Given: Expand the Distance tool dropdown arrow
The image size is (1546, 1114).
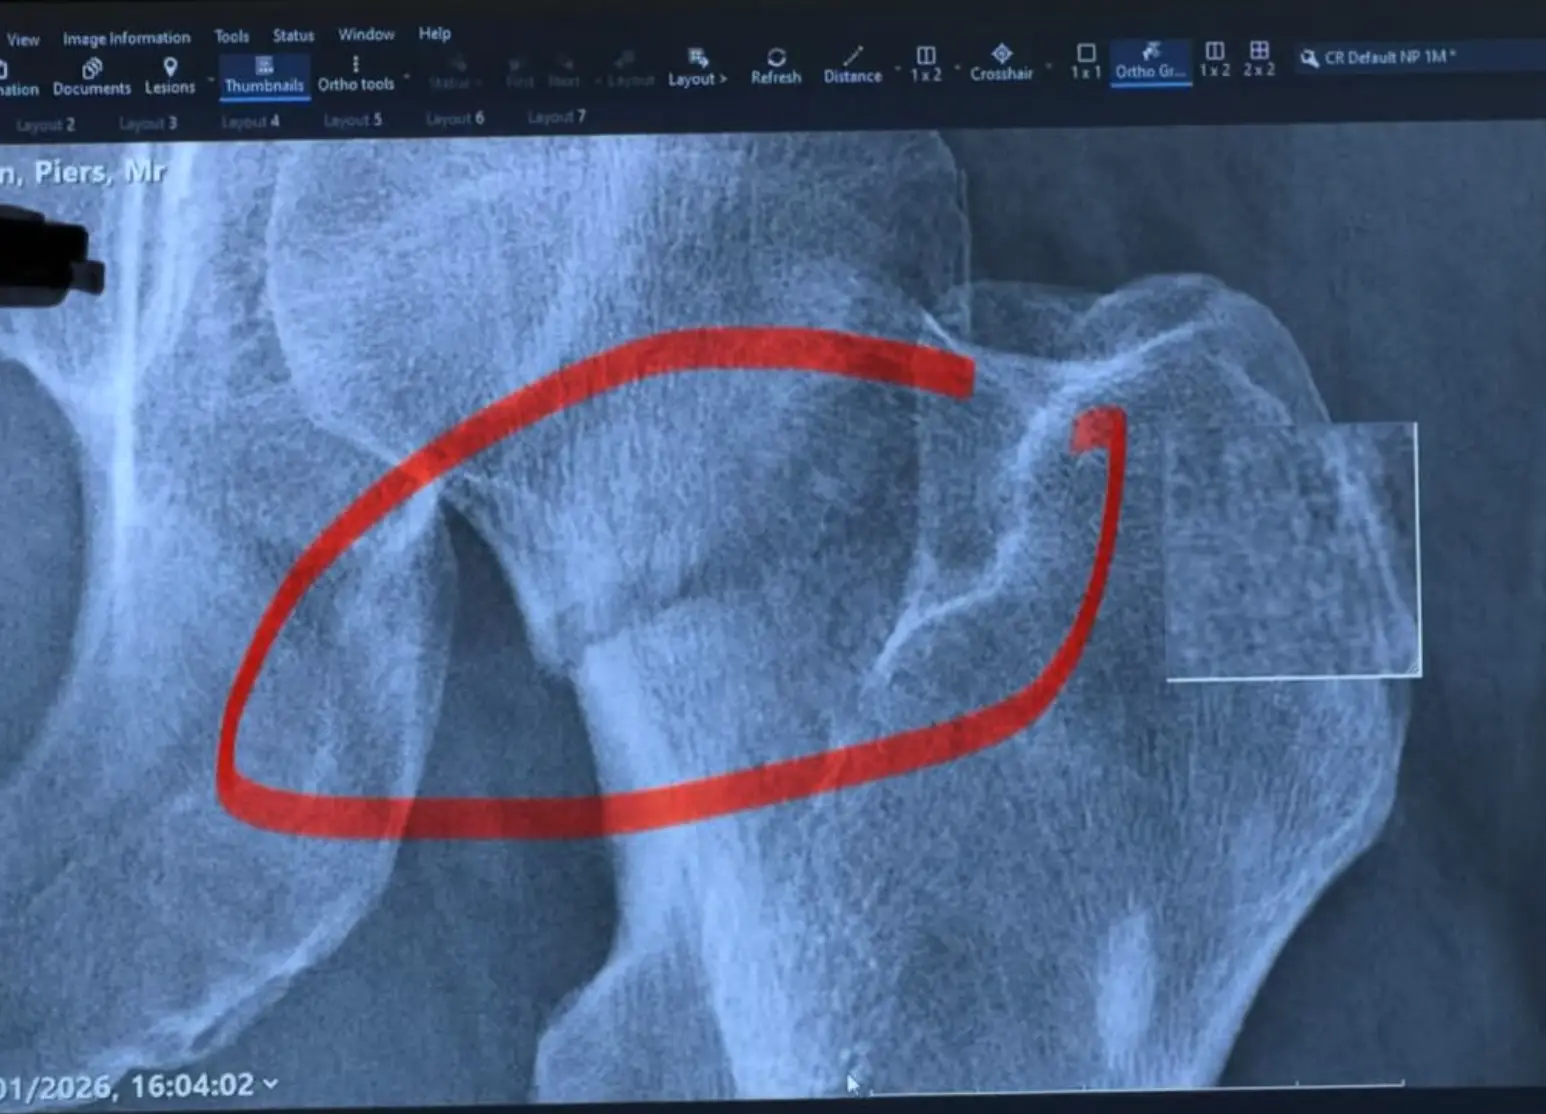Looking at the screenshot, I should 898,70.
